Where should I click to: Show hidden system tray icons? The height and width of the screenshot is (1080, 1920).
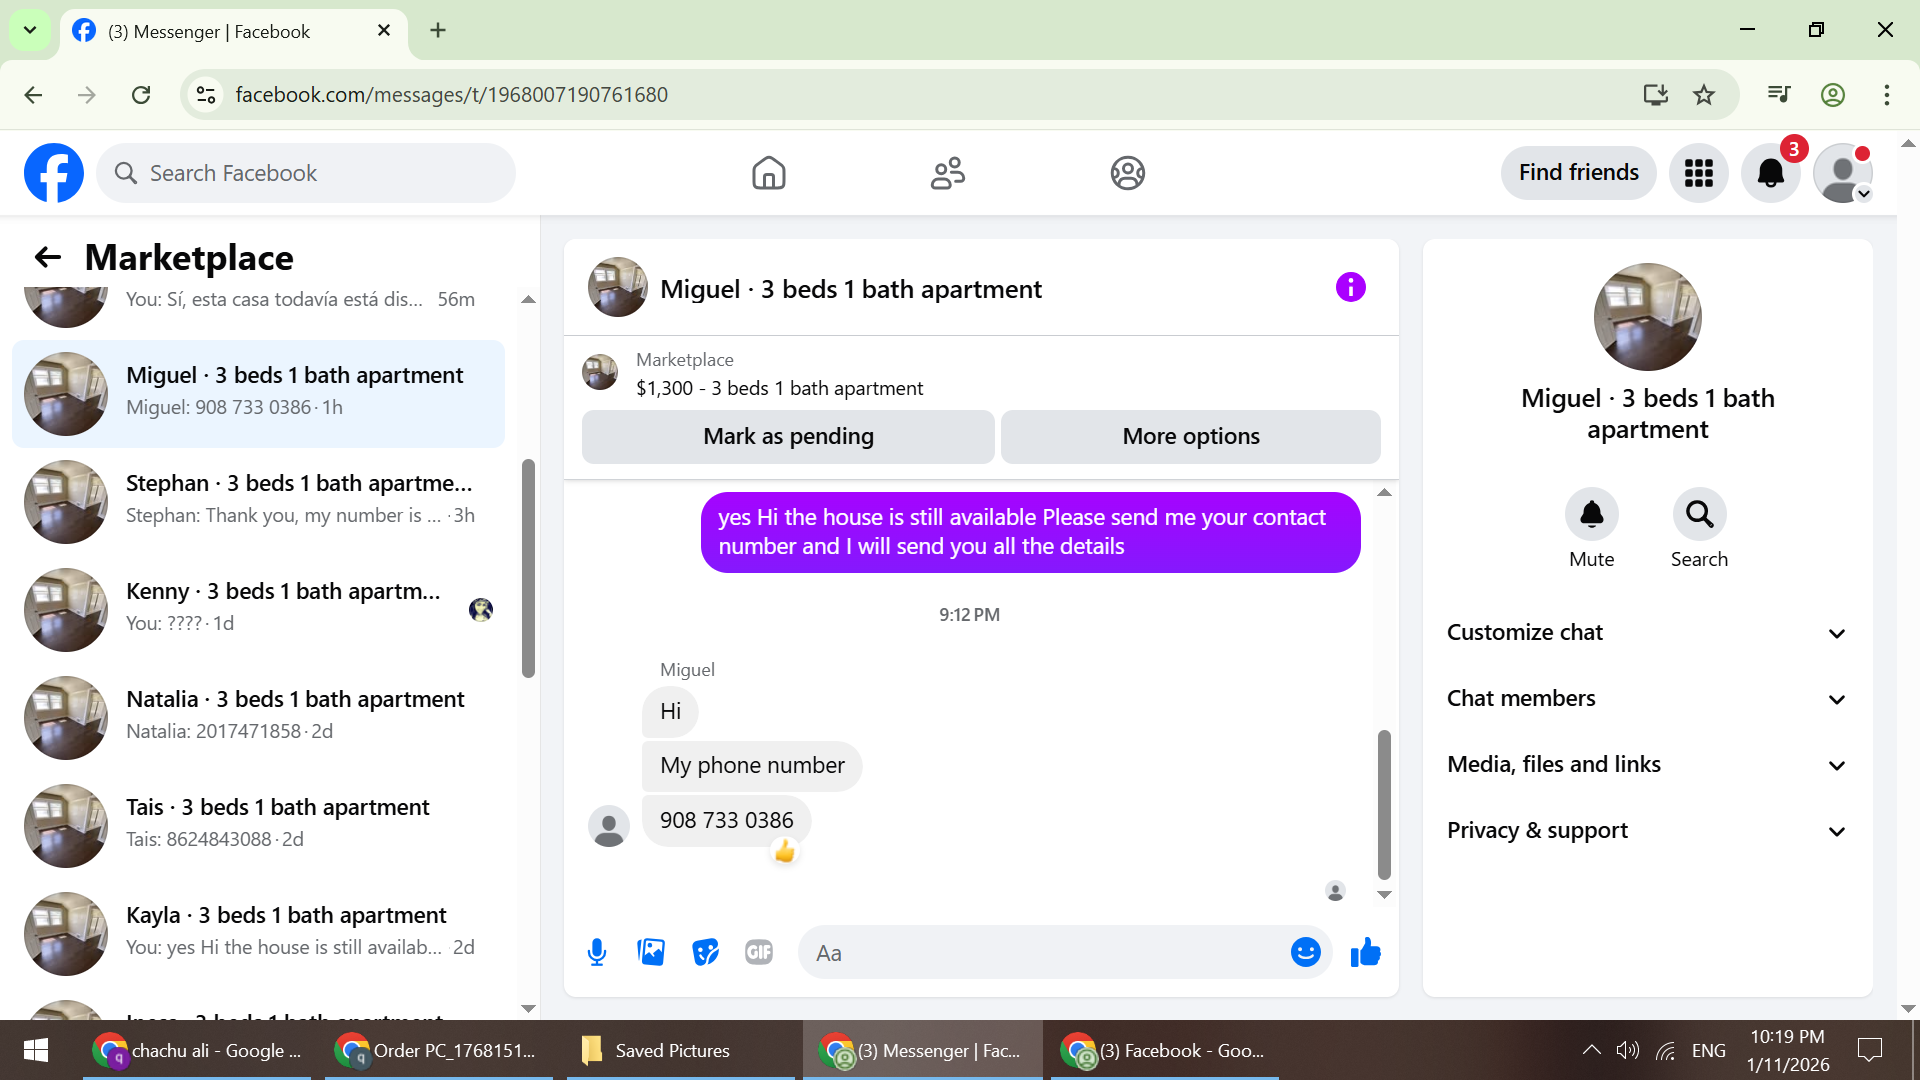click(1590, 1050)
